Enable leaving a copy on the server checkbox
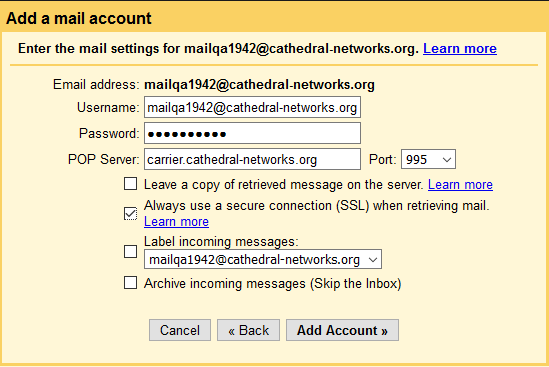This screenshot has height=367, width=549. (131, 184)
